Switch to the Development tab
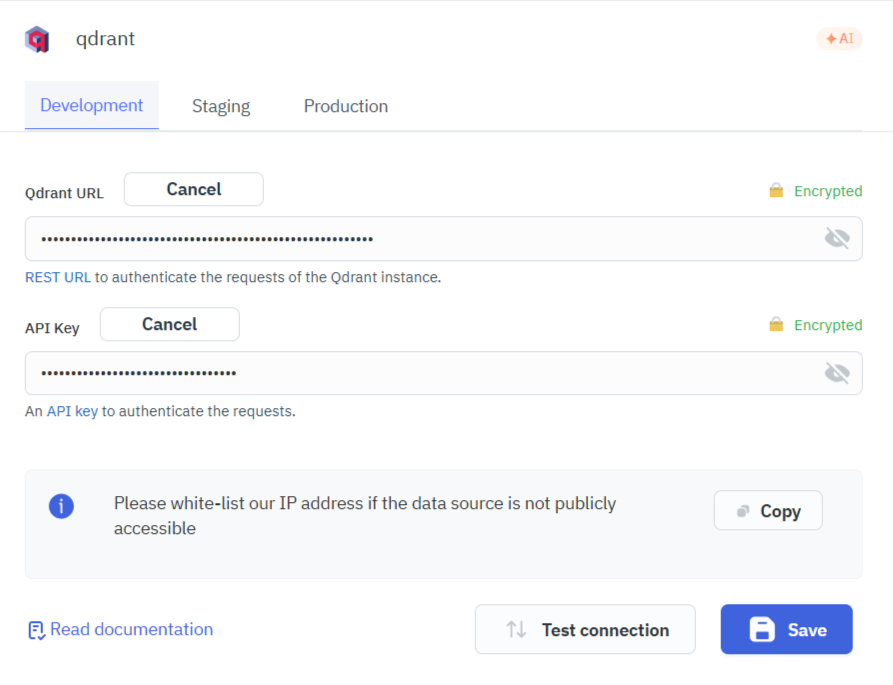This screenshot has height=685, width=893. [x=92, y=105]
